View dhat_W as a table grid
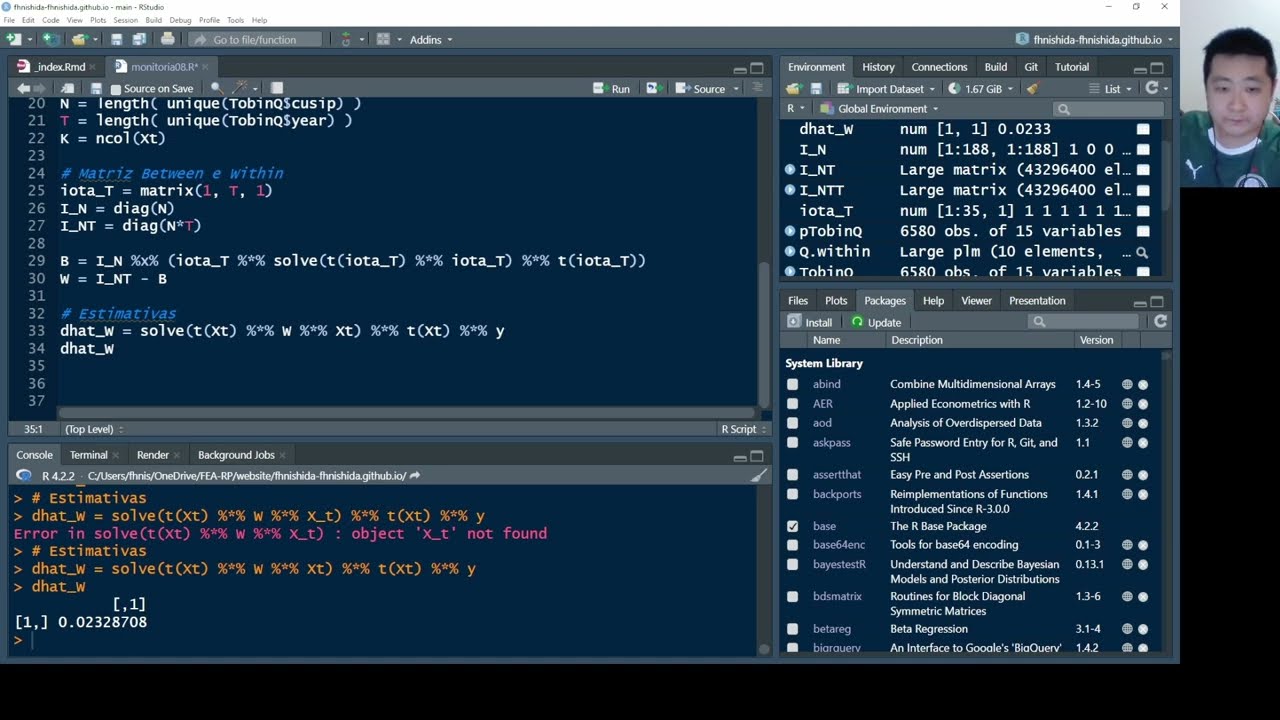 1143,129
